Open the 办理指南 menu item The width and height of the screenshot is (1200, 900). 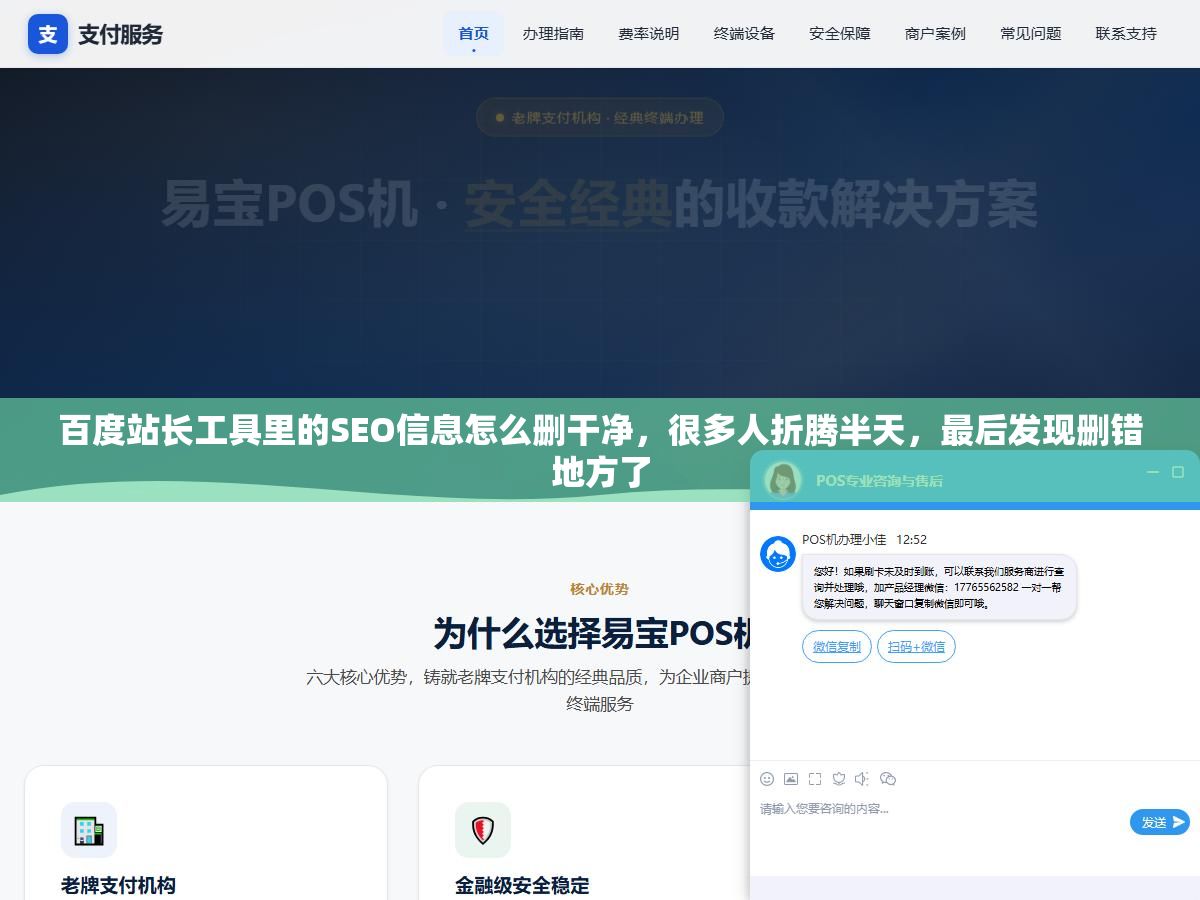pyautogui.click(x=553, y=33)
